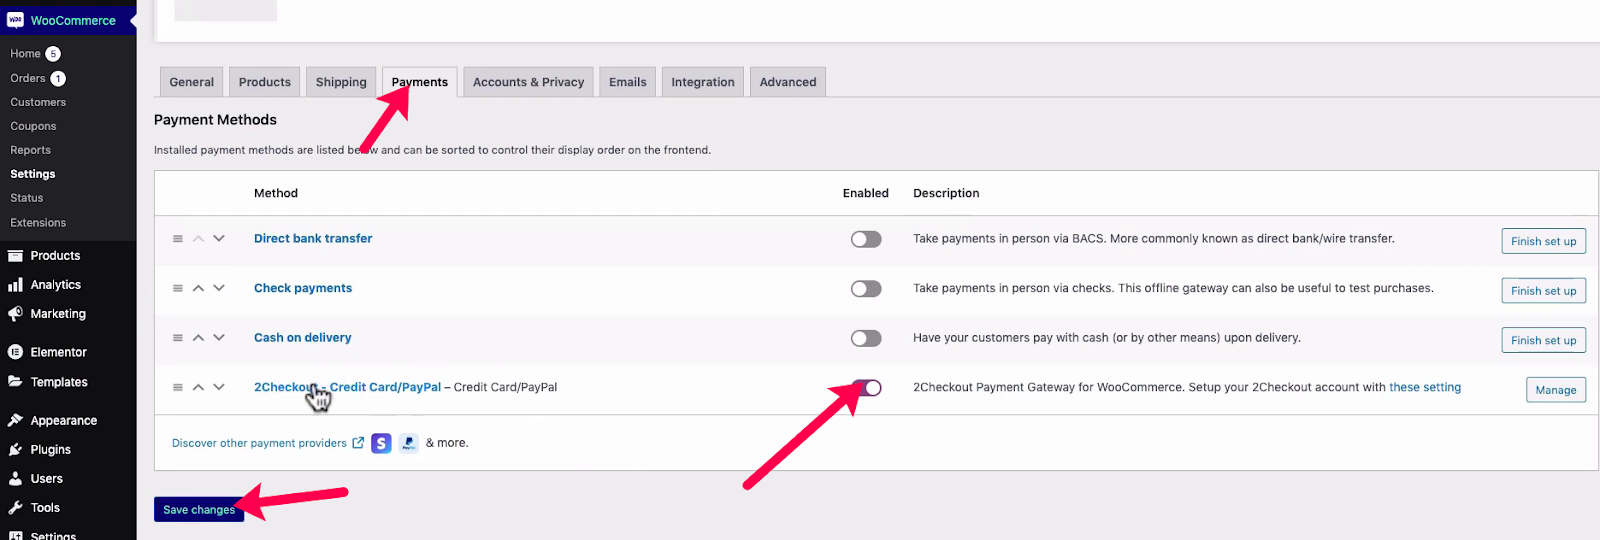Click the WooCommerce logo icon in sidebar

pyautogui.click(x=15, y=20)
